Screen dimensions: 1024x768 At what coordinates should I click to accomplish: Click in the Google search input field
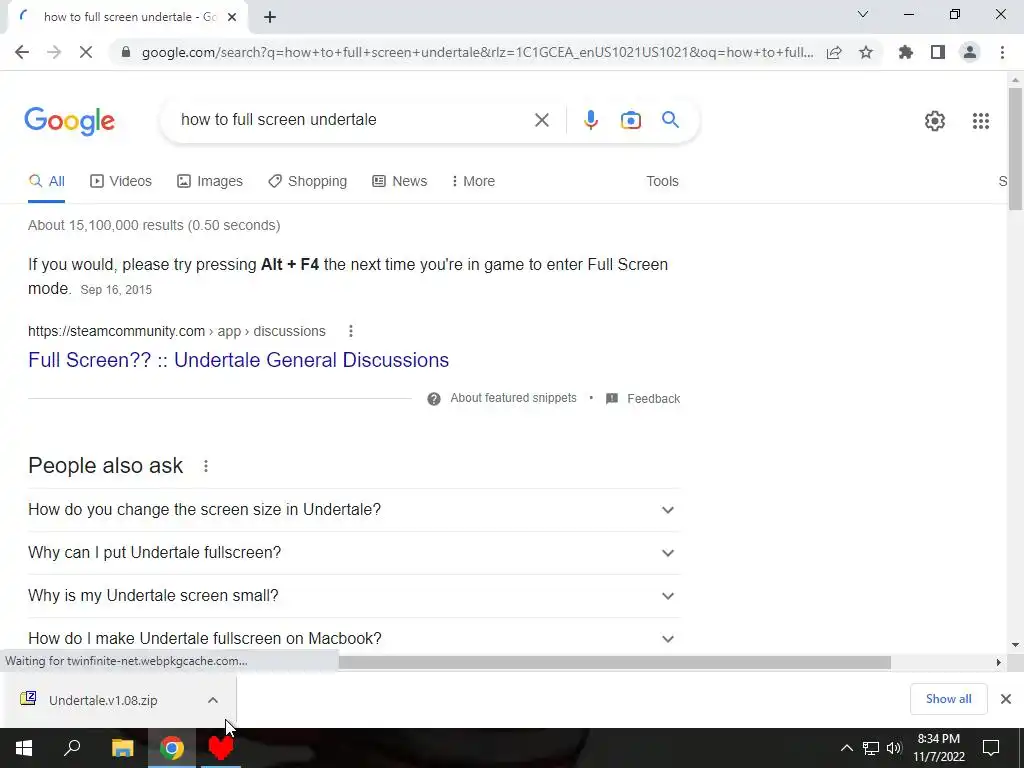point(353,120)
